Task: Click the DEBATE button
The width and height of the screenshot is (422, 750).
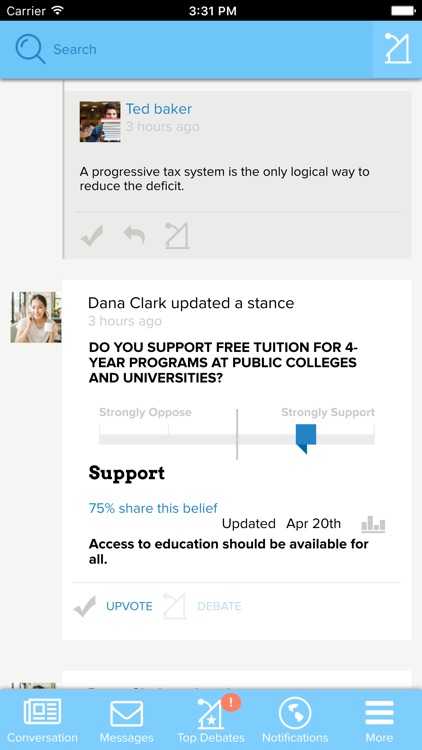Action: pyautogui.click(x=219, y=607)
